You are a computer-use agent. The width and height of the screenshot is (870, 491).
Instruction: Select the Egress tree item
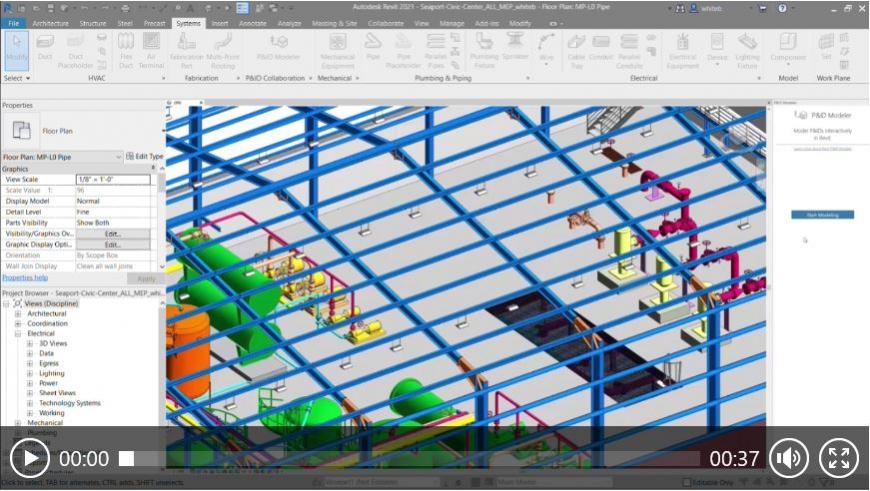(x=49, y=363)
